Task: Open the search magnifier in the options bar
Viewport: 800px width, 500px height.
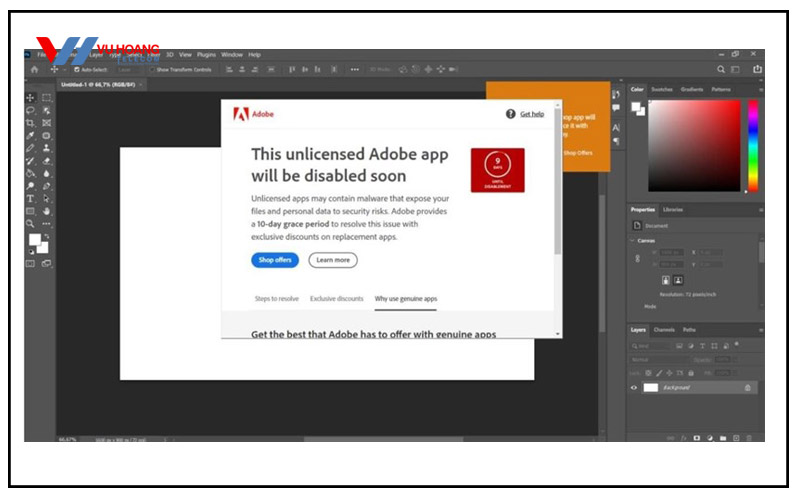Action: click(720, 69)
